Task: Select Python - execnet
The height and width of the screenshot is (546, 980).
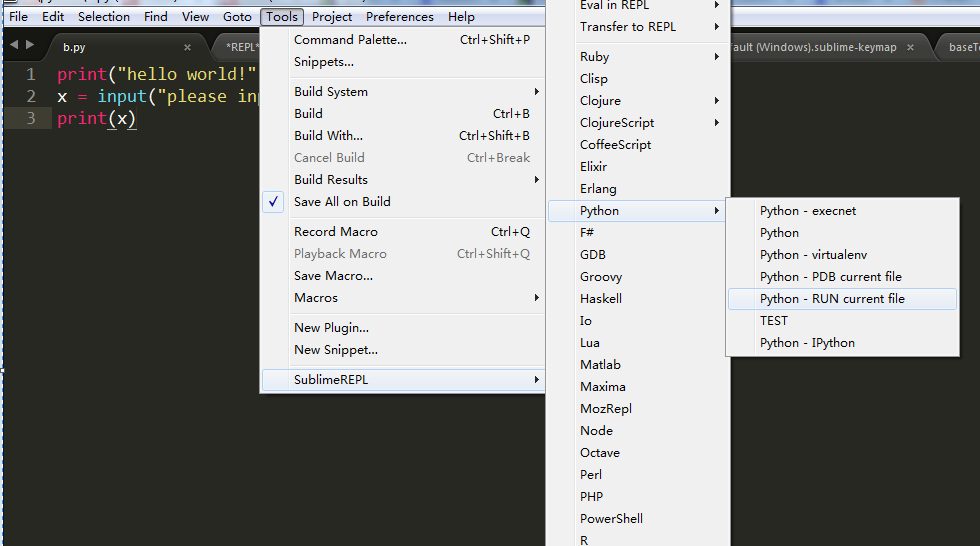Action: [x=842, y=211]
